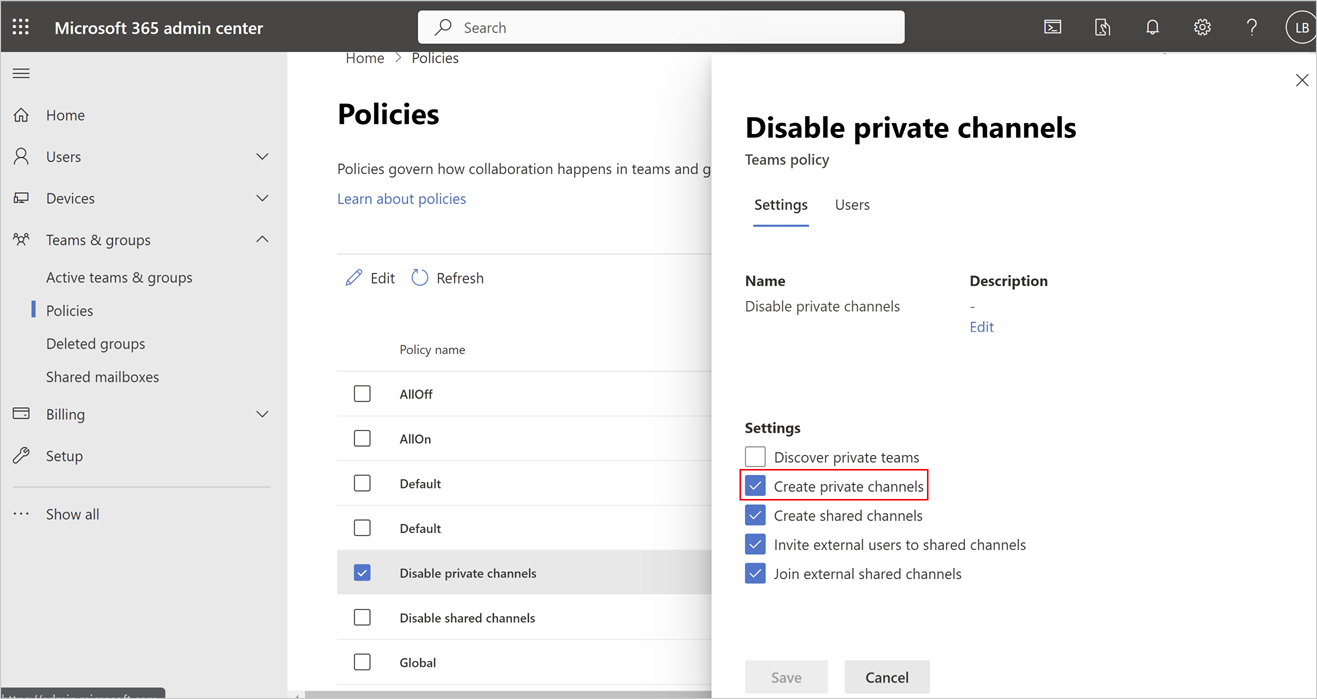
Task: Open Active teams & groups
Action: point(119,277)
